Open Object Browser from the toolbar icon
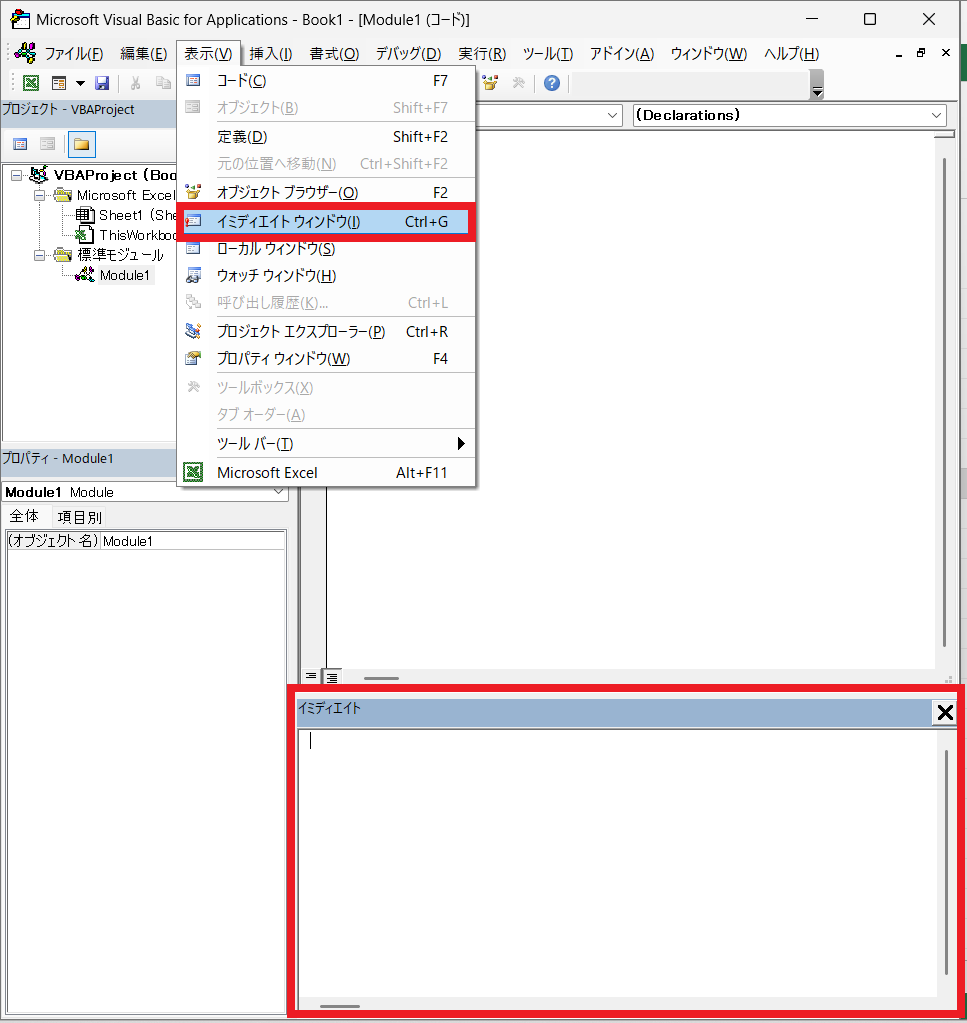967x1023 pixels. click(x=490, y=83)
